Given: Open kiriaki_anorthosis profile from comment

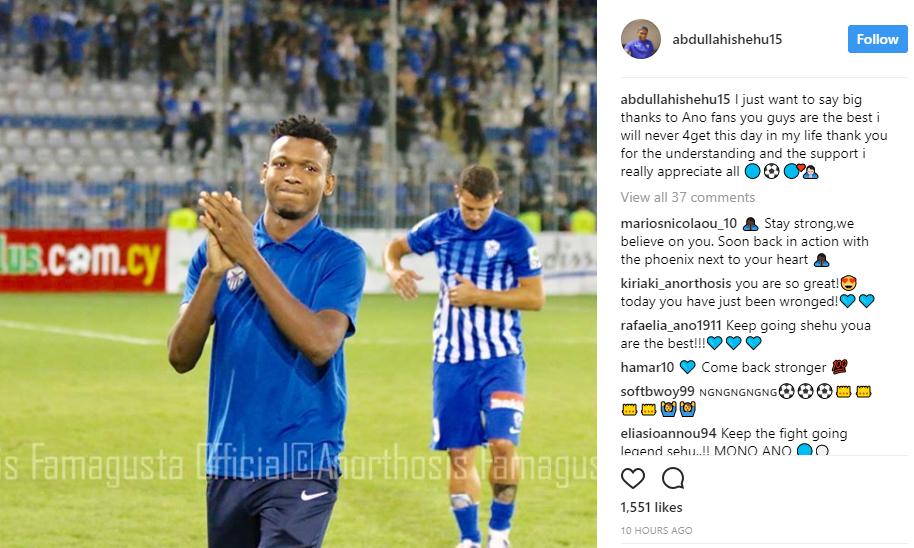Looking at the screenshot, I should point(676,284).
